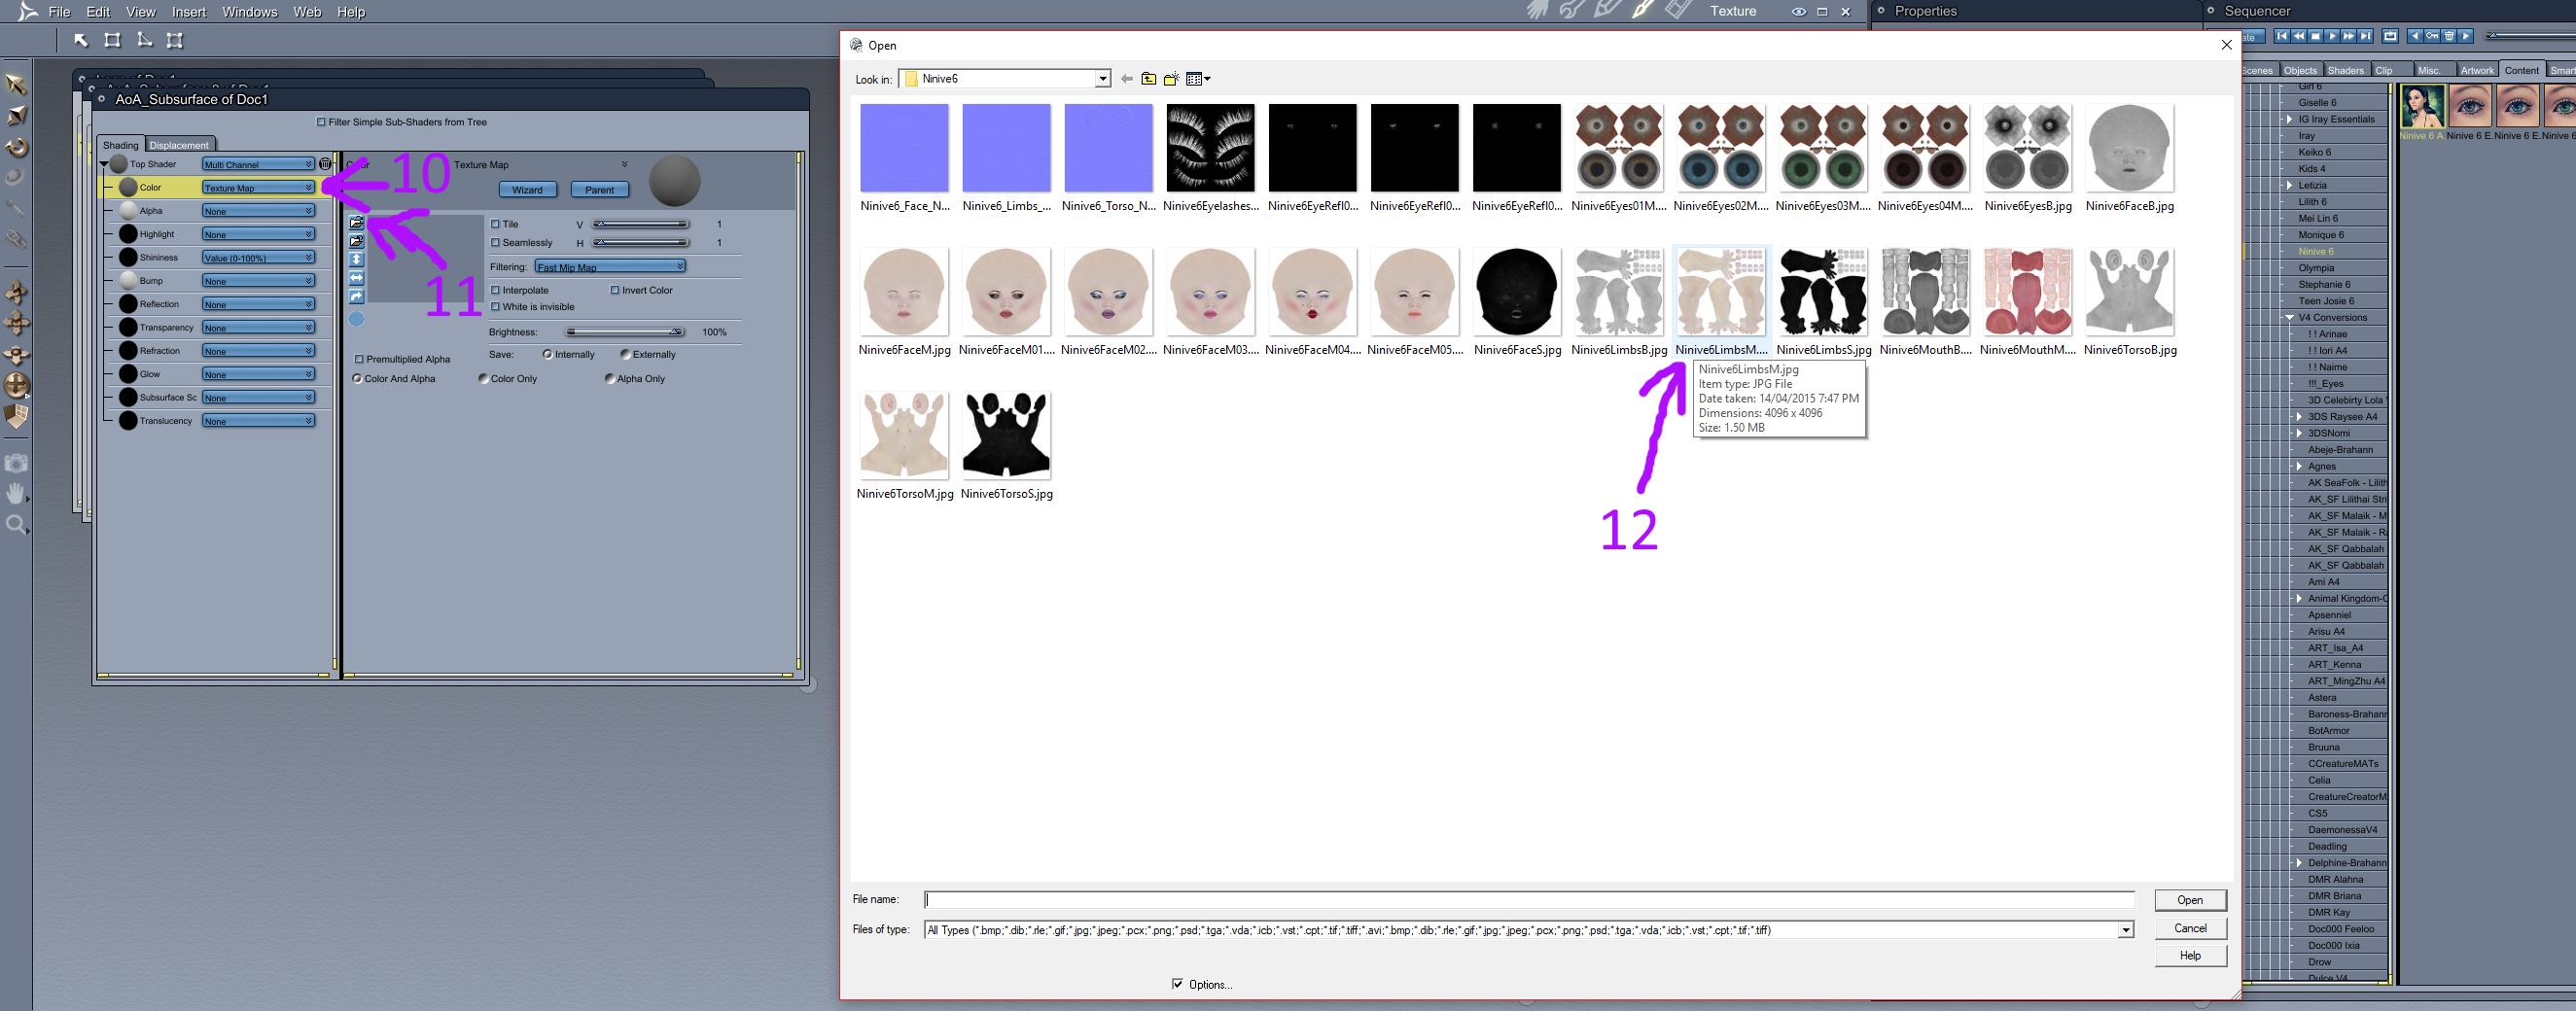Click the trash icon beside Top Shader
The width and height of the screenshot is (2576, 1011).
pos(325,164)
